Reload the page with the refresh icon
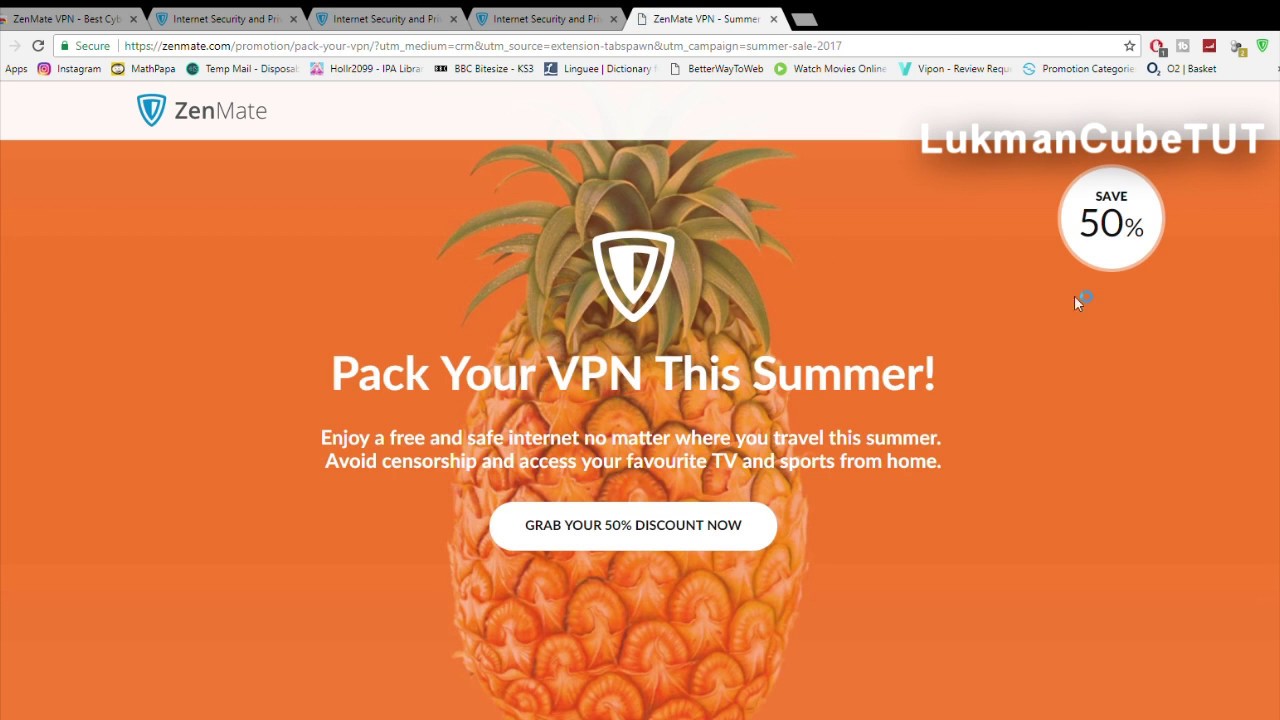The width and height of the screenshot is (1280, 720). [x=38, y=46]
